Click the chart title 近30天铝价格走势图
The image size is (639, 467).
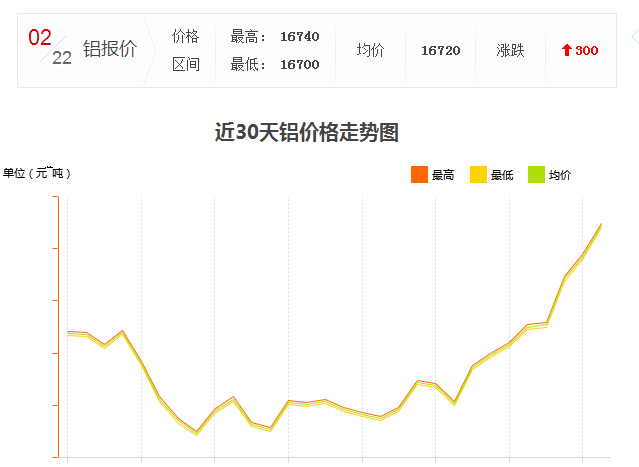[x=307, y=132]
